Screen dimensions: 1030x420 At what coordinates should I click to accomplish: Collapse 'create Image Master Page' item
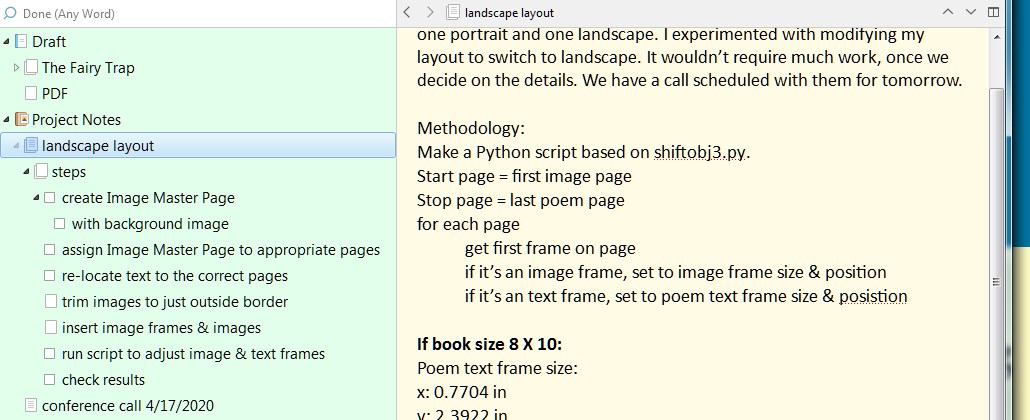point(36,198)
